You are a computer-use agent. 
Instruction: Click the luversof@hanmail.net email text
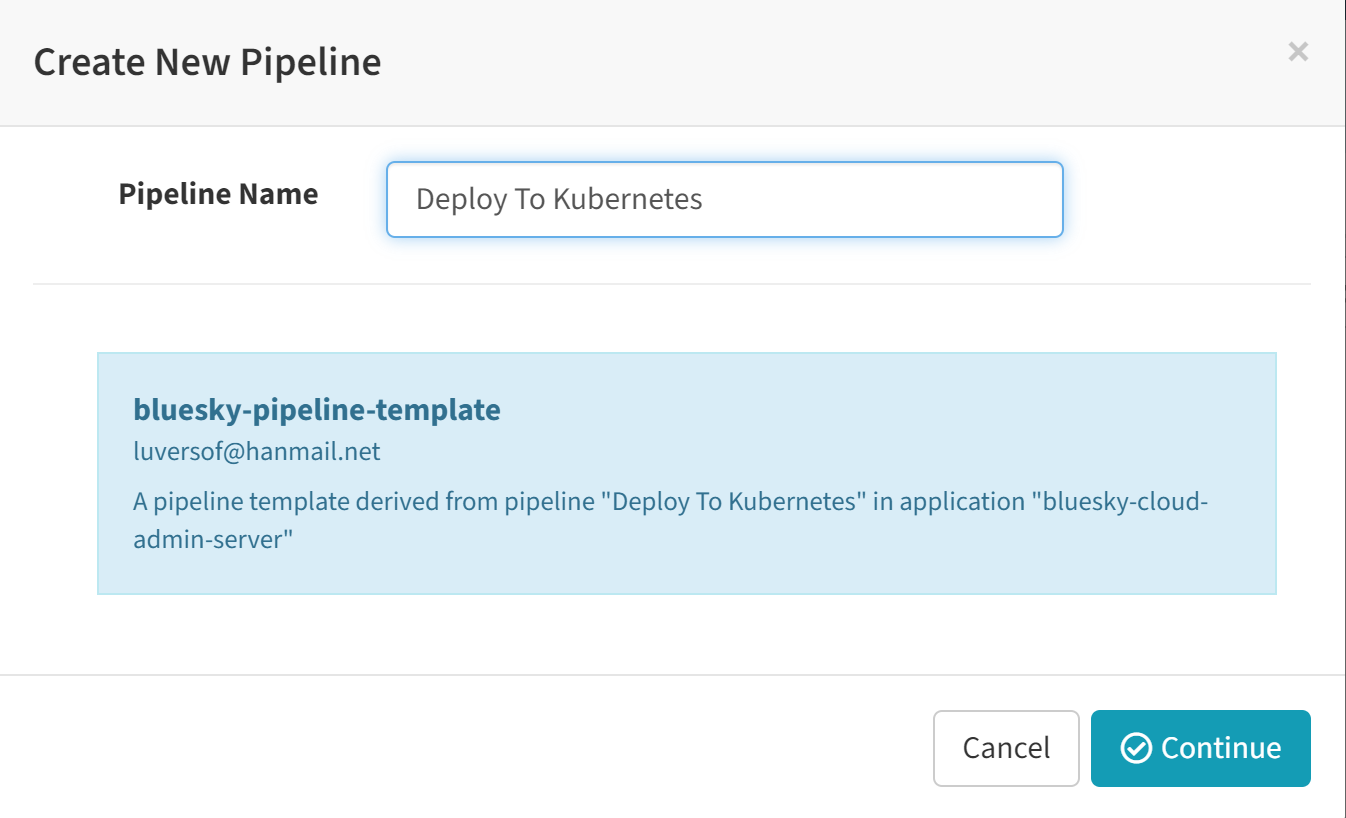pos(257,451)
